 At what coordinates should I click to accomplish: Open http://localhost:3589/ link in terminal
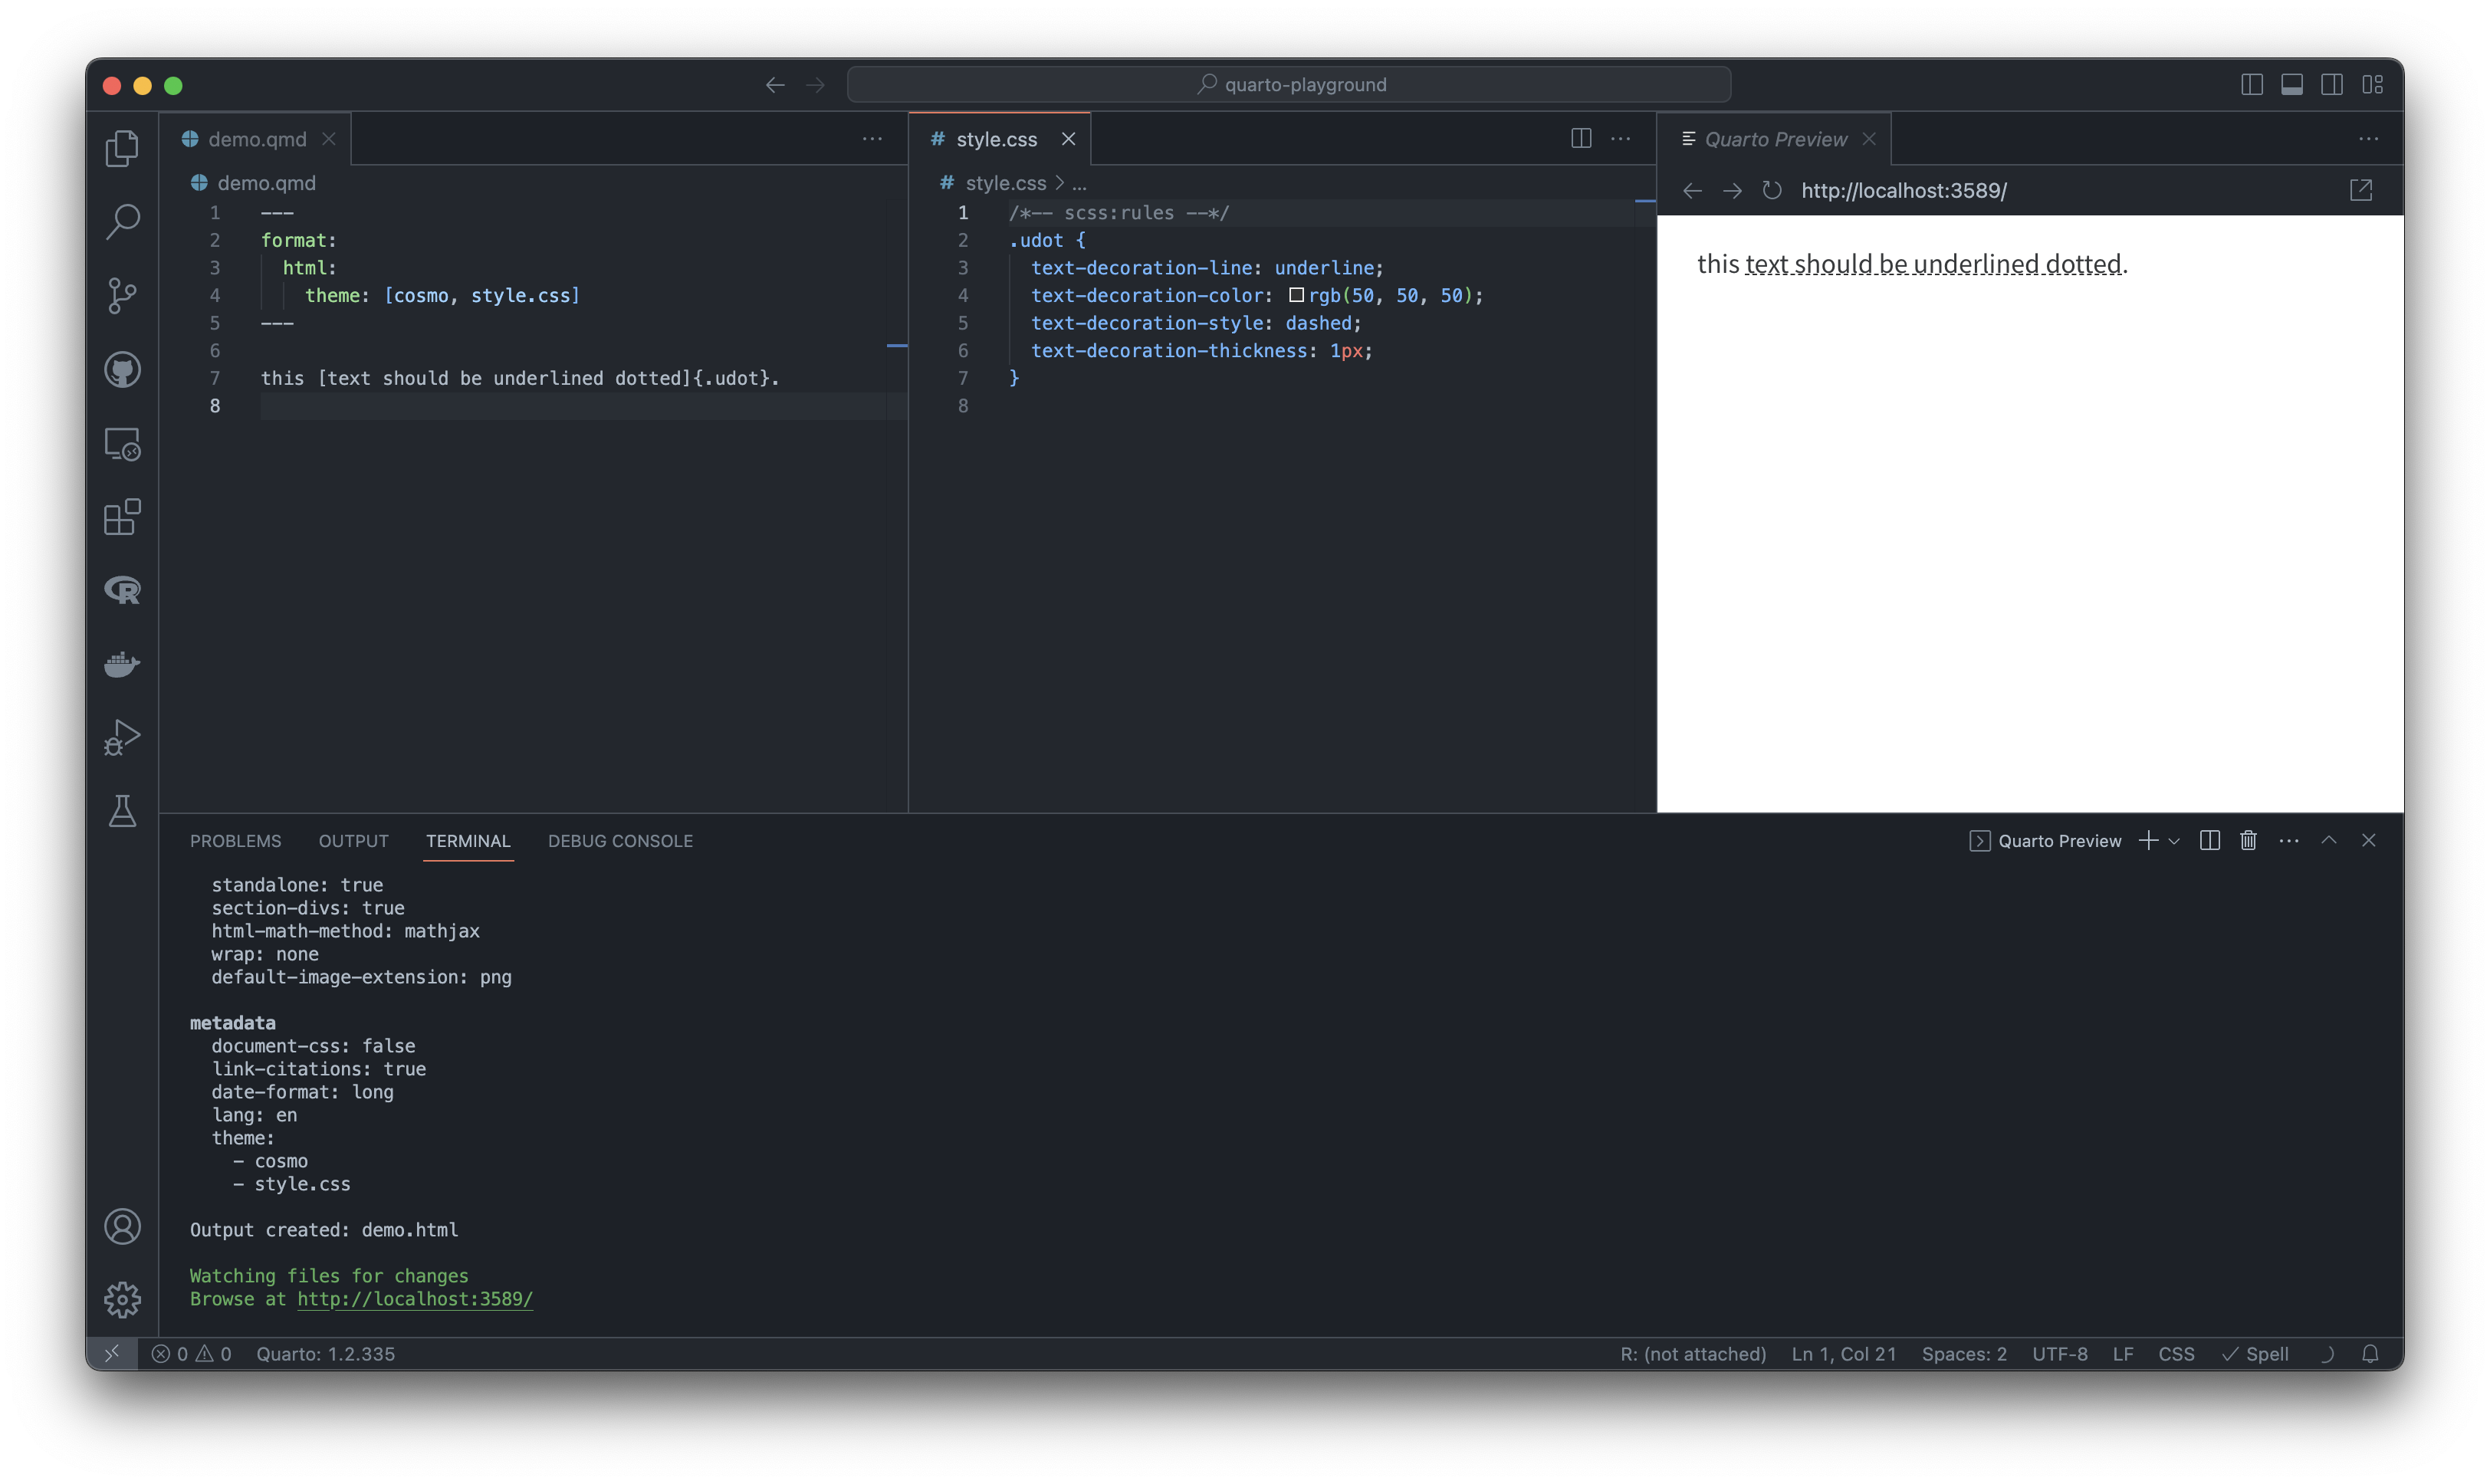pos(415,1299)
